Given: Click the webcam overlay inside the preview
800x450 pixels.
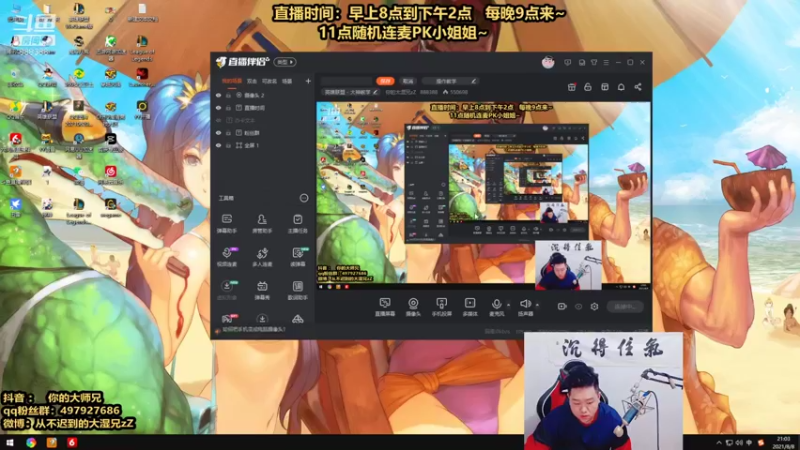Looking at the screenshot, I should click(x=568, y=265).
